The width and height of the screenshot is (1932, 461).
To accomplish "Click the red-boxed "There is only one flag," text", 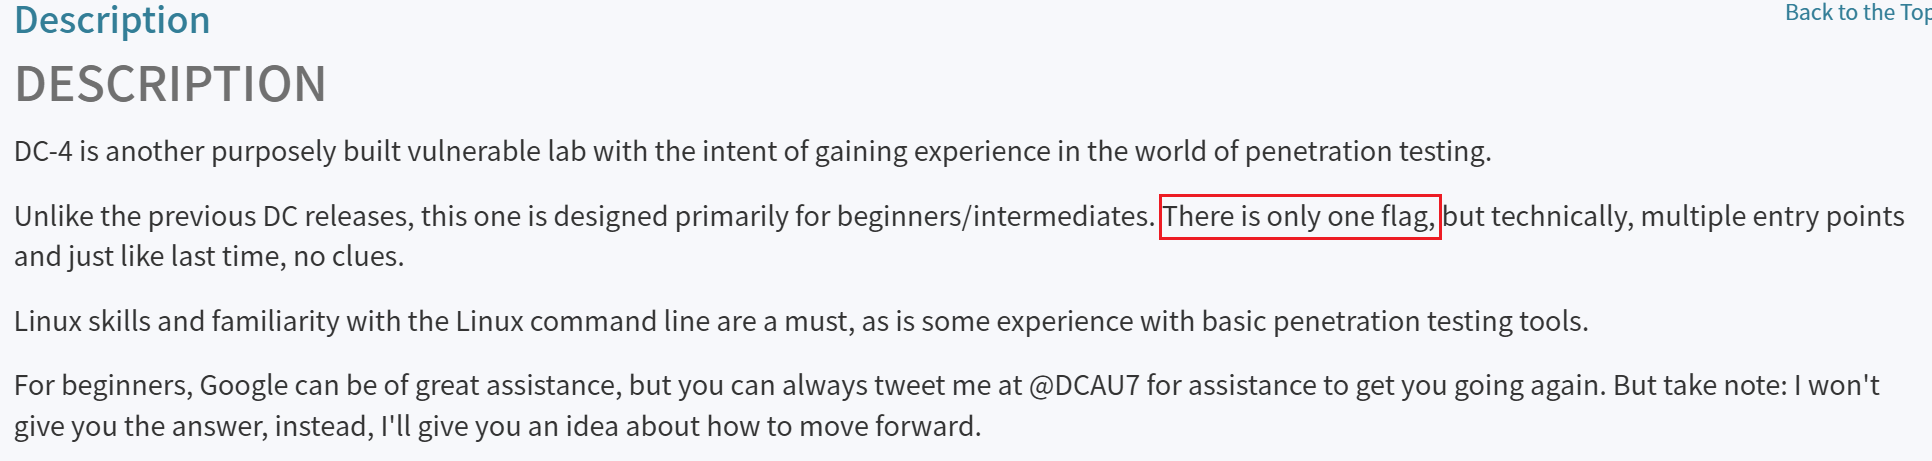I will 1299,217.
